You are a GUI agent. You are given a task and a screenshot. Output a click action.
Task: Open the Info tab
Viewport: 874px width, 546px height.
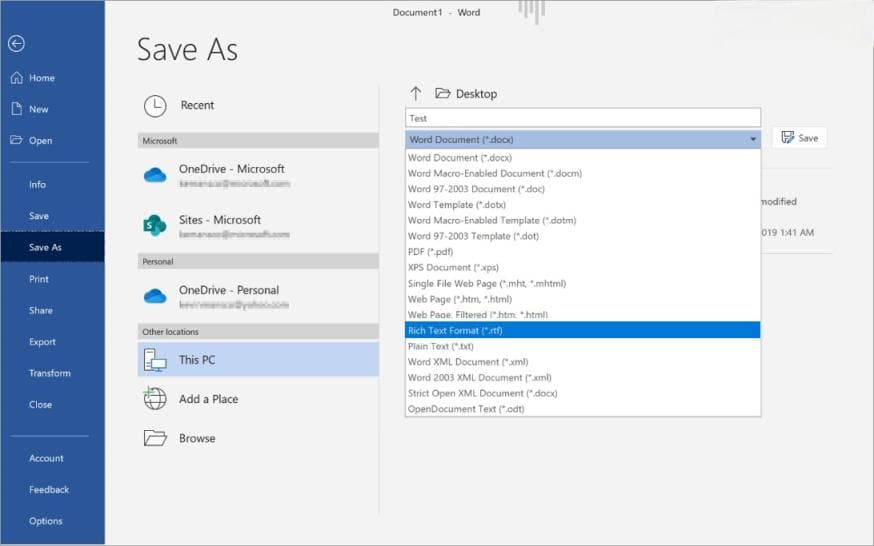[52, 184]
